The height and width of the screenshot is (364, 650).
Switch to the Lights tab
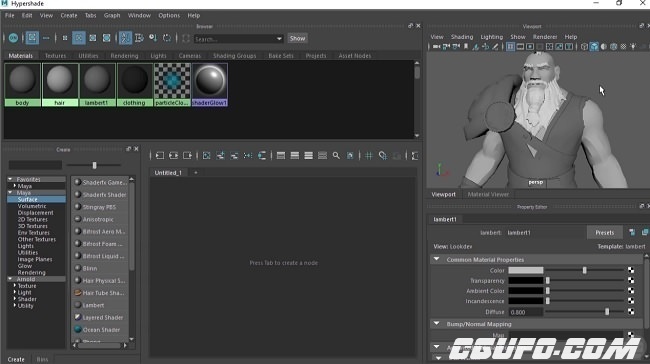click(x=158, y=56)
